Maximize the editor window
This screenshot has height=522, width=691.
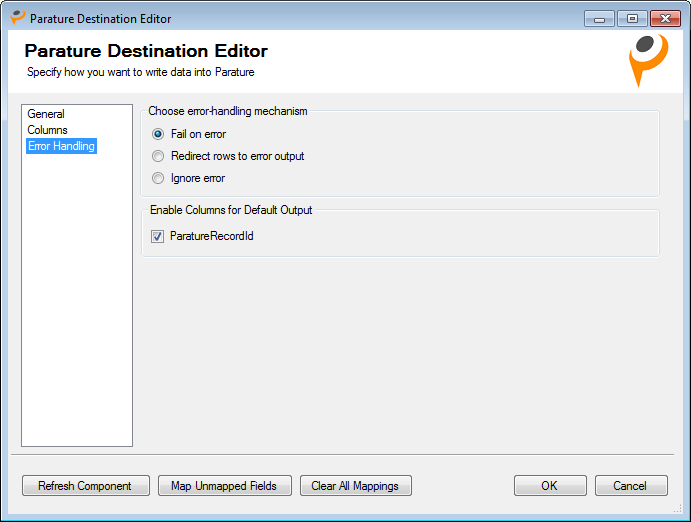(x=632, y=19)
